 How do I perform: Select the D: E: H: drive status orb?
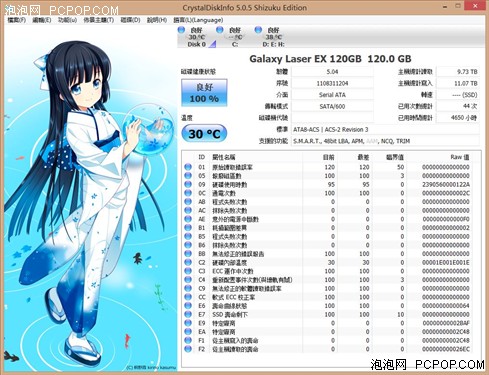[x=258, y=30]
